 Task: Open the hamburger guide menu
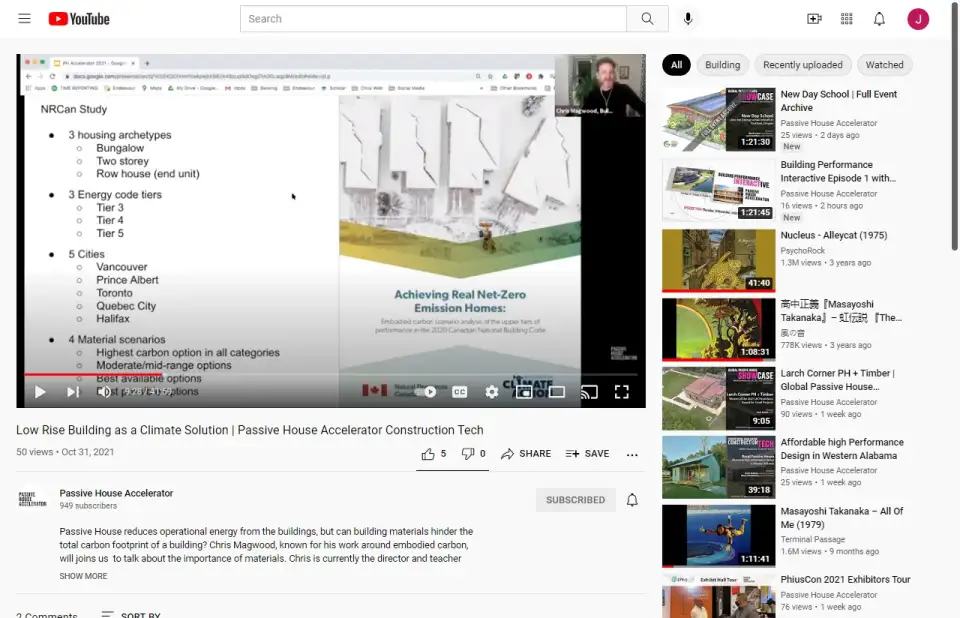tap(24, 19)
